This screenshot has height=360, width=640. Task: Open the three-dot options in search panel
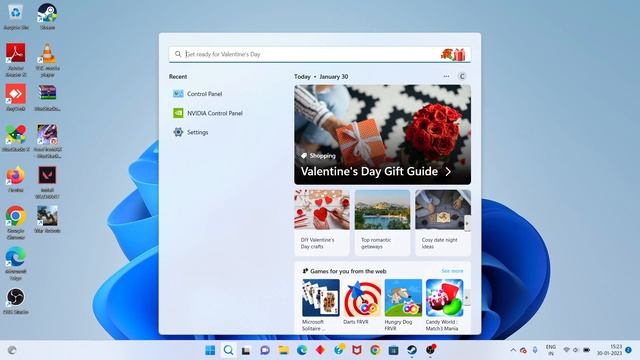(x=446, y=76)
